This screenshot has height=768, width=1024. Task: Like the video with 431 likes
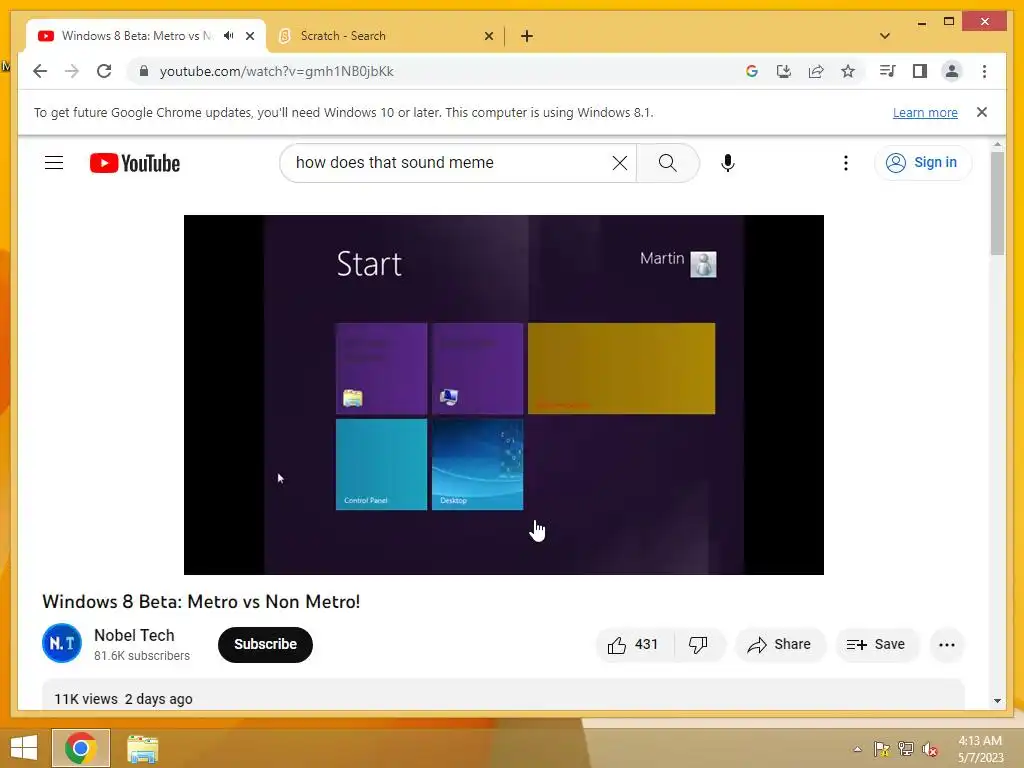pos(633,645)
